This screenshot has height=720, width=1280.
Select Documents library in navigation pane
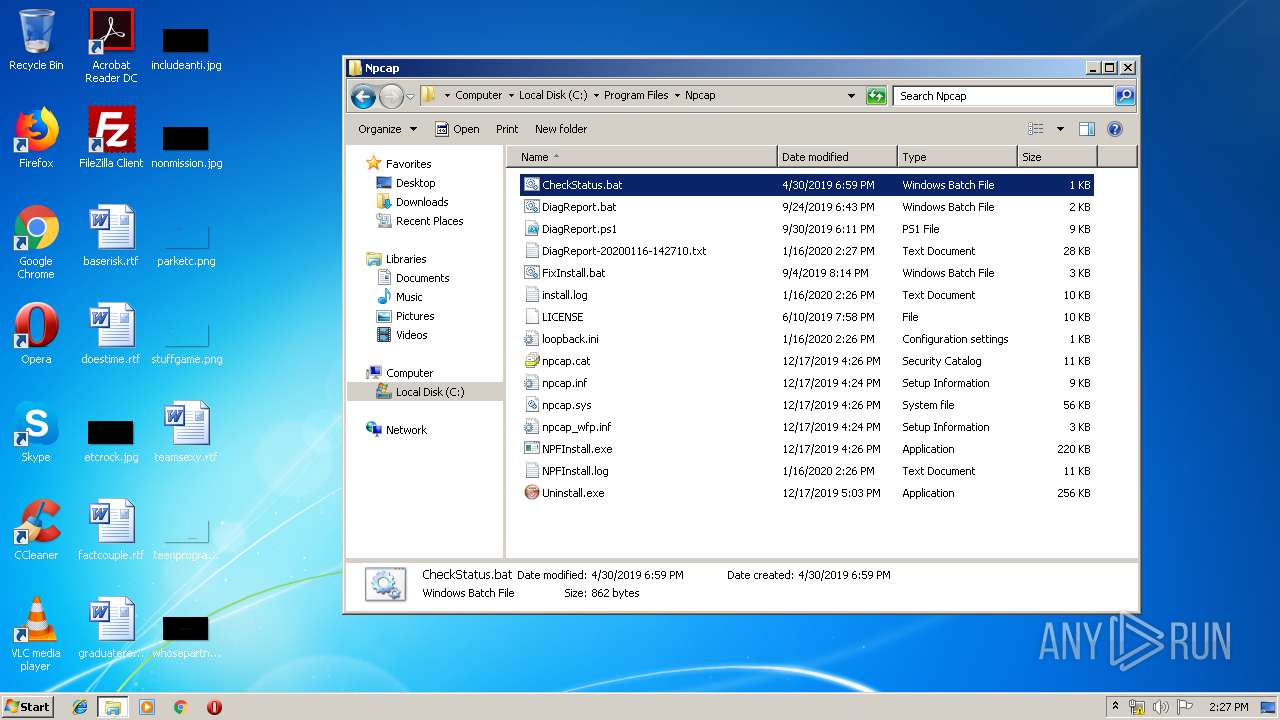[x=422, y=278]
